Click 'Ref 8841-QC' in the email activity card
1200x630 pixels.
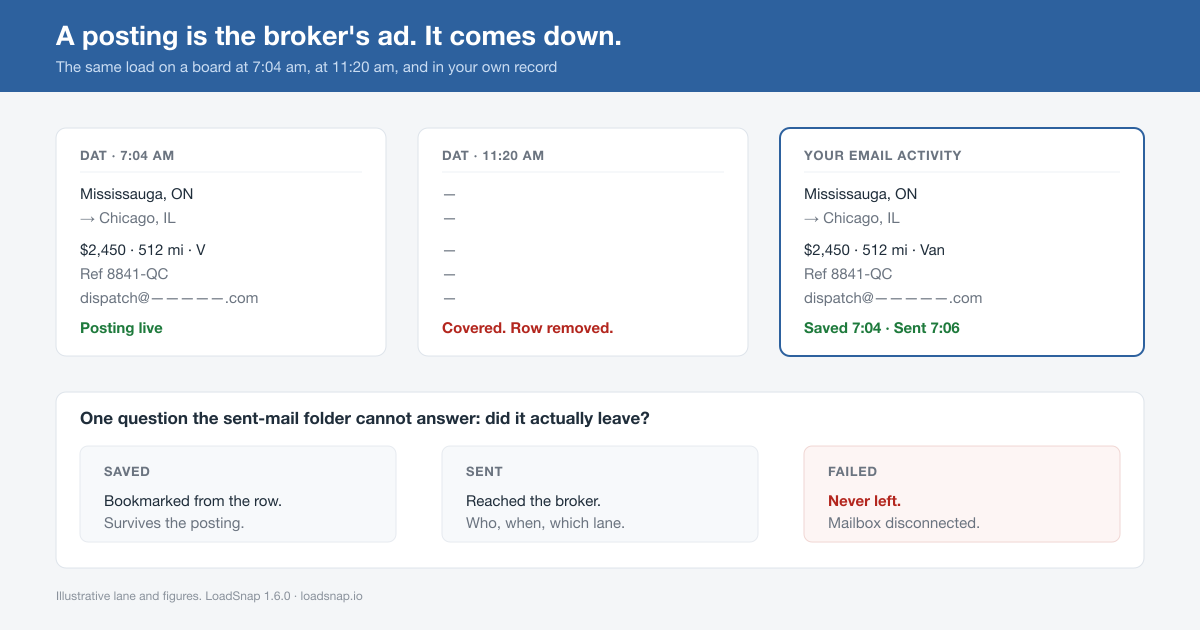point(848,274)
